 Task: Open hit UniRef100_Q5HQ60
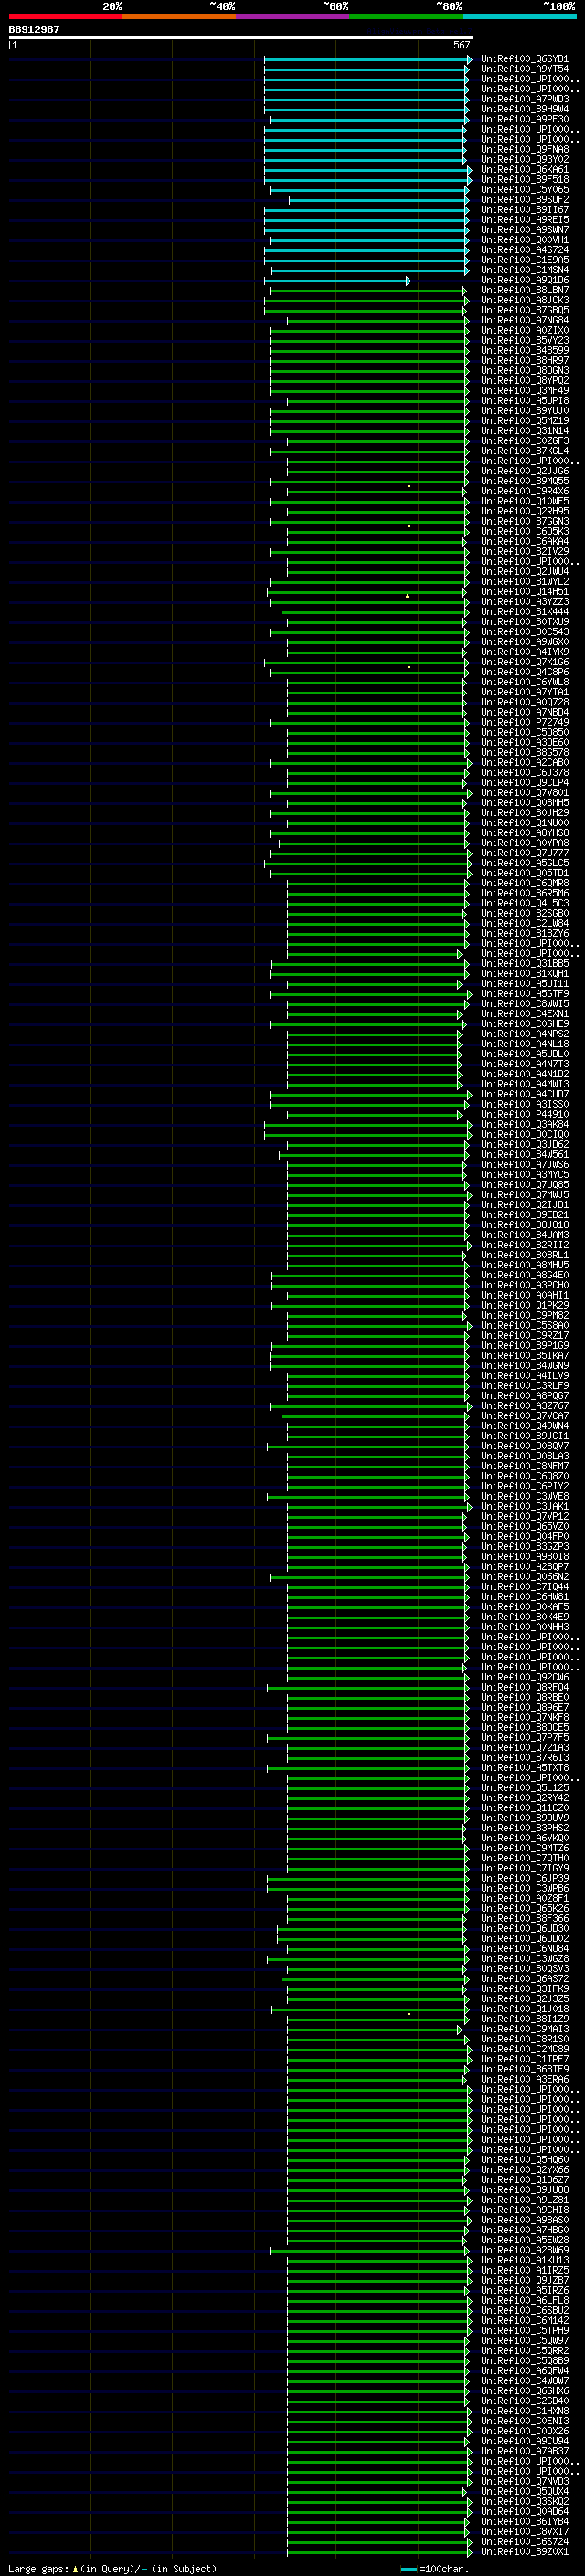524,2160
